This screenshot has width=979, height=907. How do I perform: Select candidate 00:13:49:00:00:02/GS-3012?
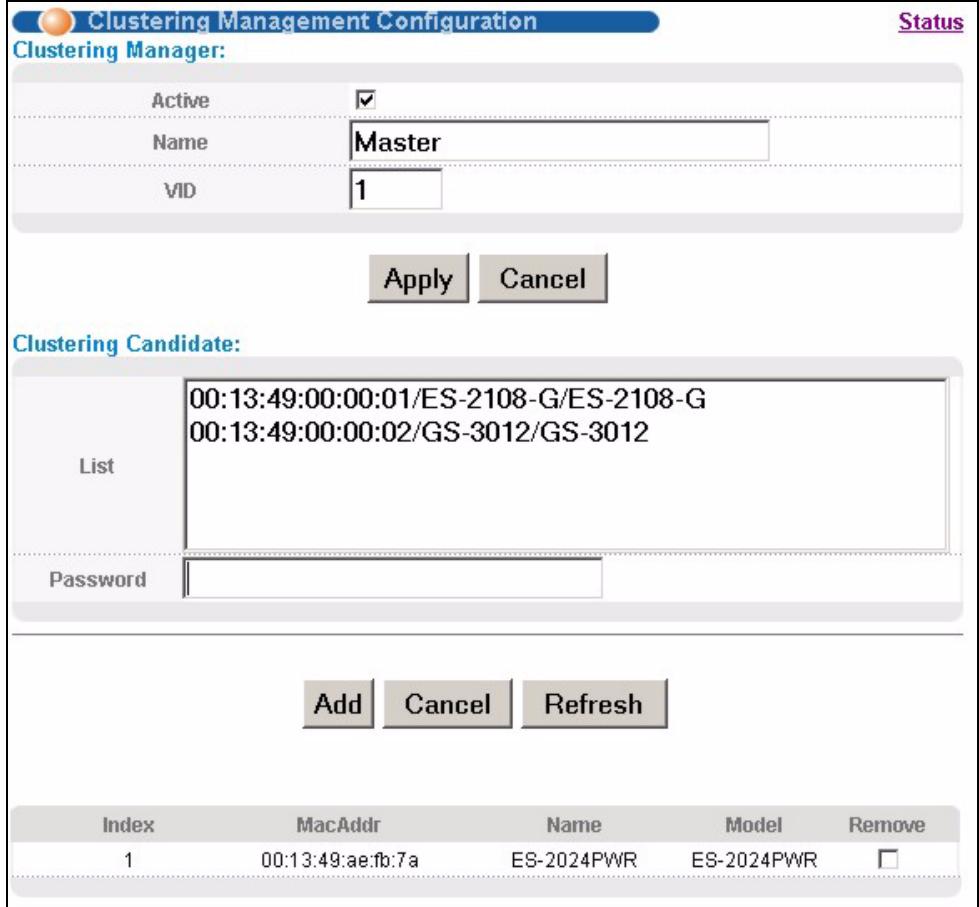pos(419,432)
